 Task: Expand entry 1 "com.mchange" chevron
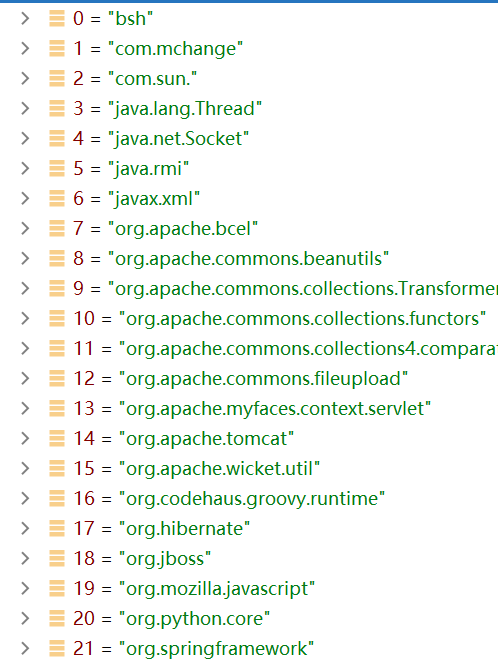pos(25,48)
